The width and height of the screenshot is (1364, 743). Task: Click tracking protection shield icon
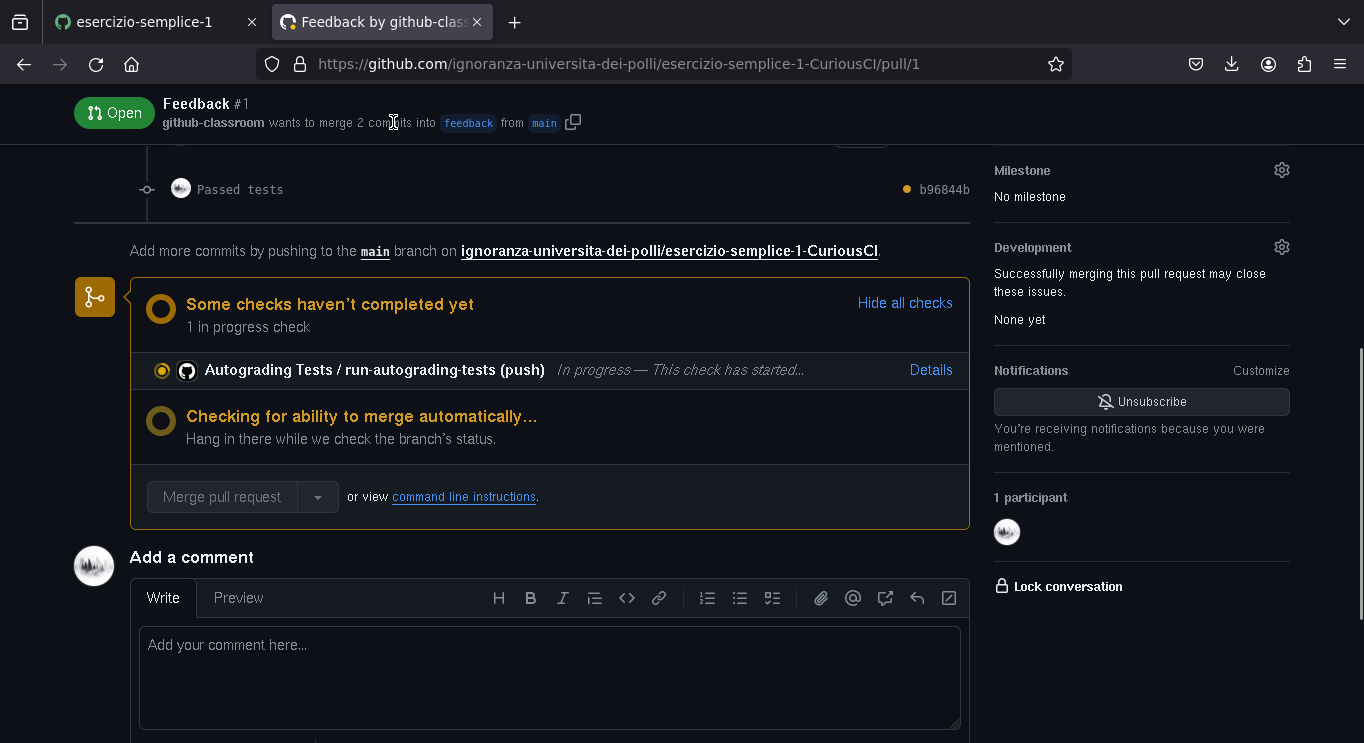point(272,64)
